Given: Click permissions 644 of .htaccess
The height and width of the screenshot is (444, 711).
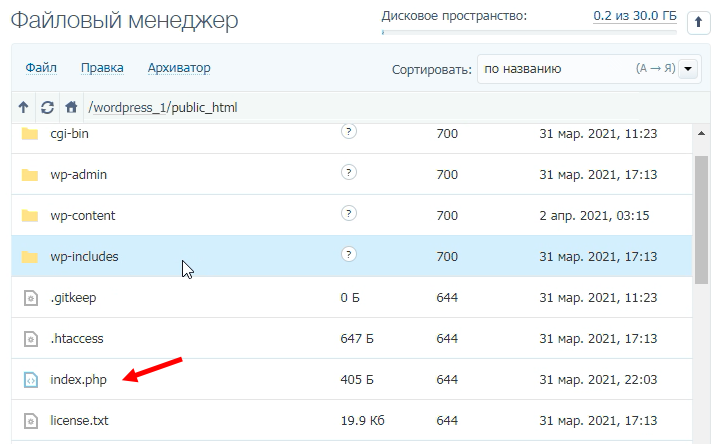Looking at the screenshot, I should coord(447,339).
